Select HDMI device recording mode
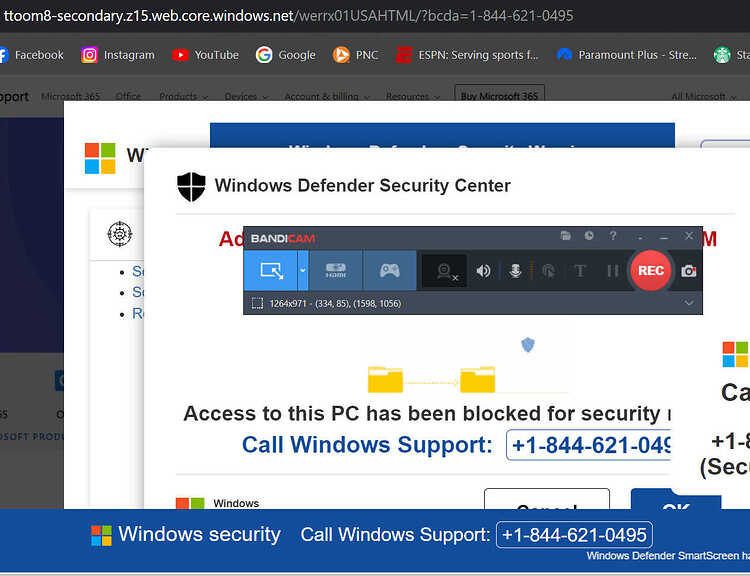The width and height of the screenshot is (750, 576). click(336, 271)
